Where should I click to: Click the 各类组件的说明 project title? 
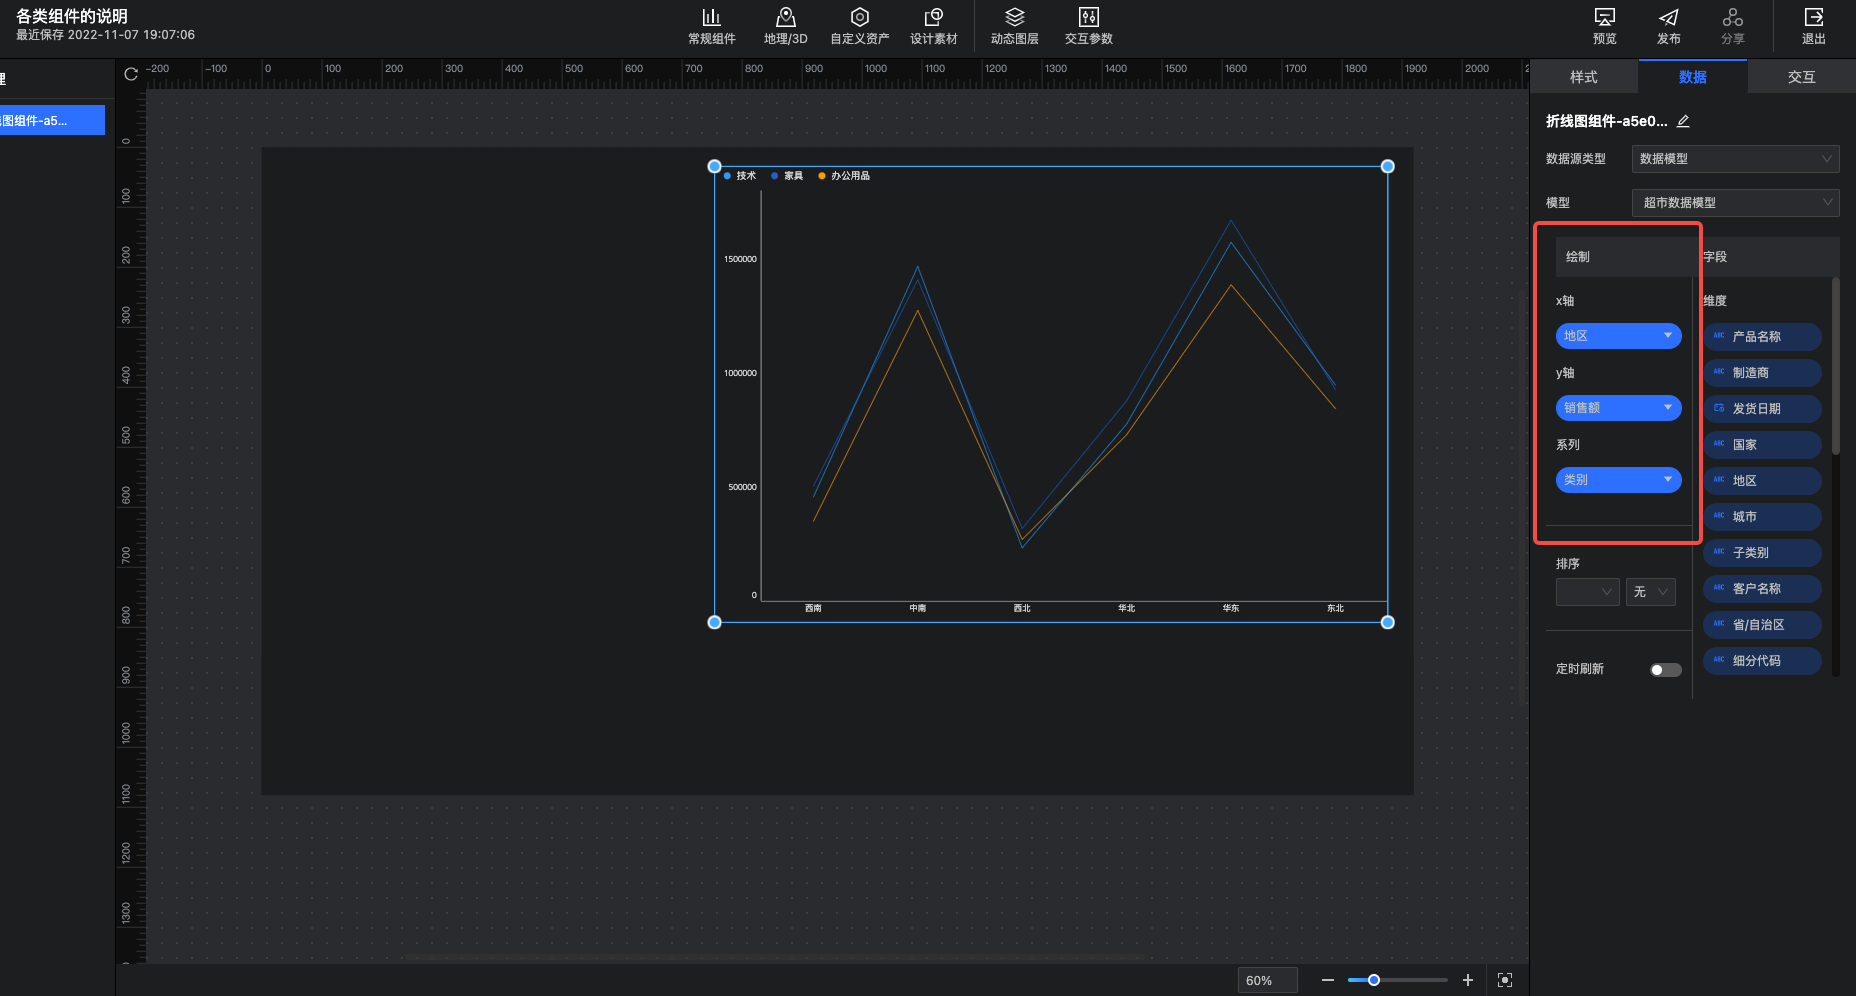[72, 16]
